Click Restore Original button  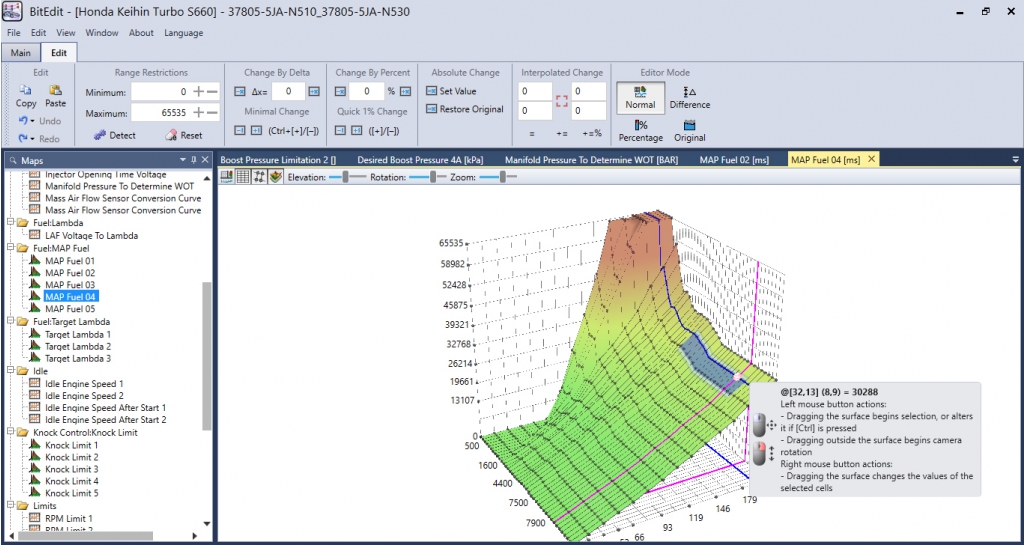click(x=464, y=109)
